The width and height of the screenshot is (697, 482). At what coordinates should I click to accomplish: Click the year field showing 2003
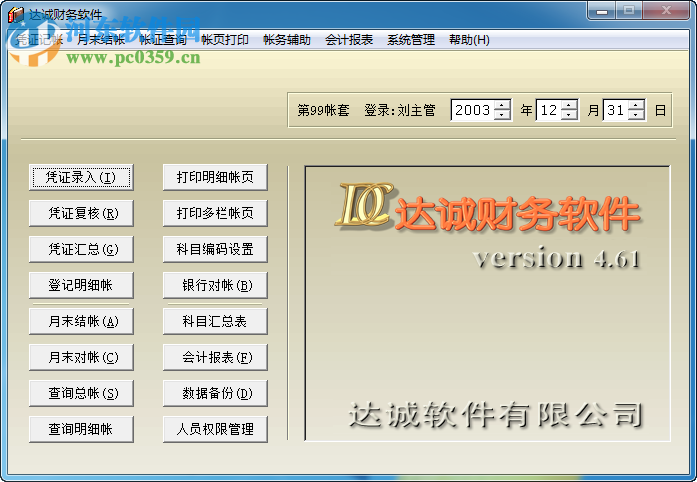pos(472,110)
